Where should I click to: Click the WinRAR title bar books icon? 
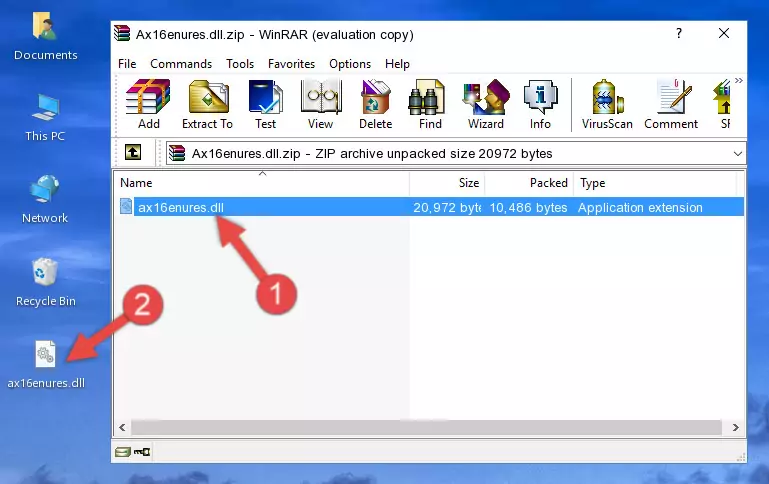[x=122, y=33]
